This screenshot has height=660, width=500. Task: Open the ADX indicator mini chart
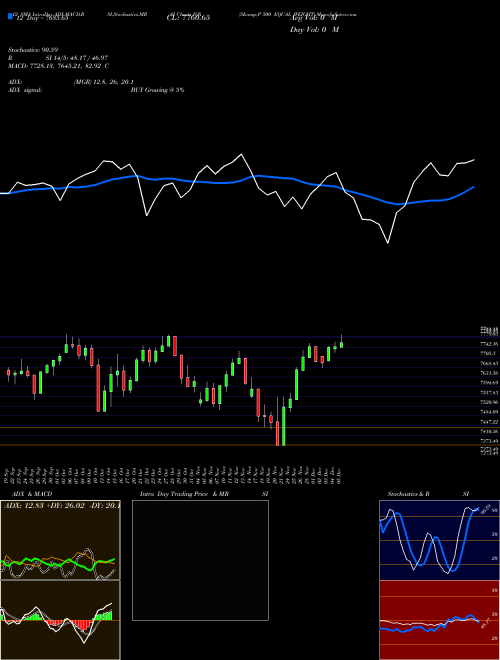(x=60, y=540)
